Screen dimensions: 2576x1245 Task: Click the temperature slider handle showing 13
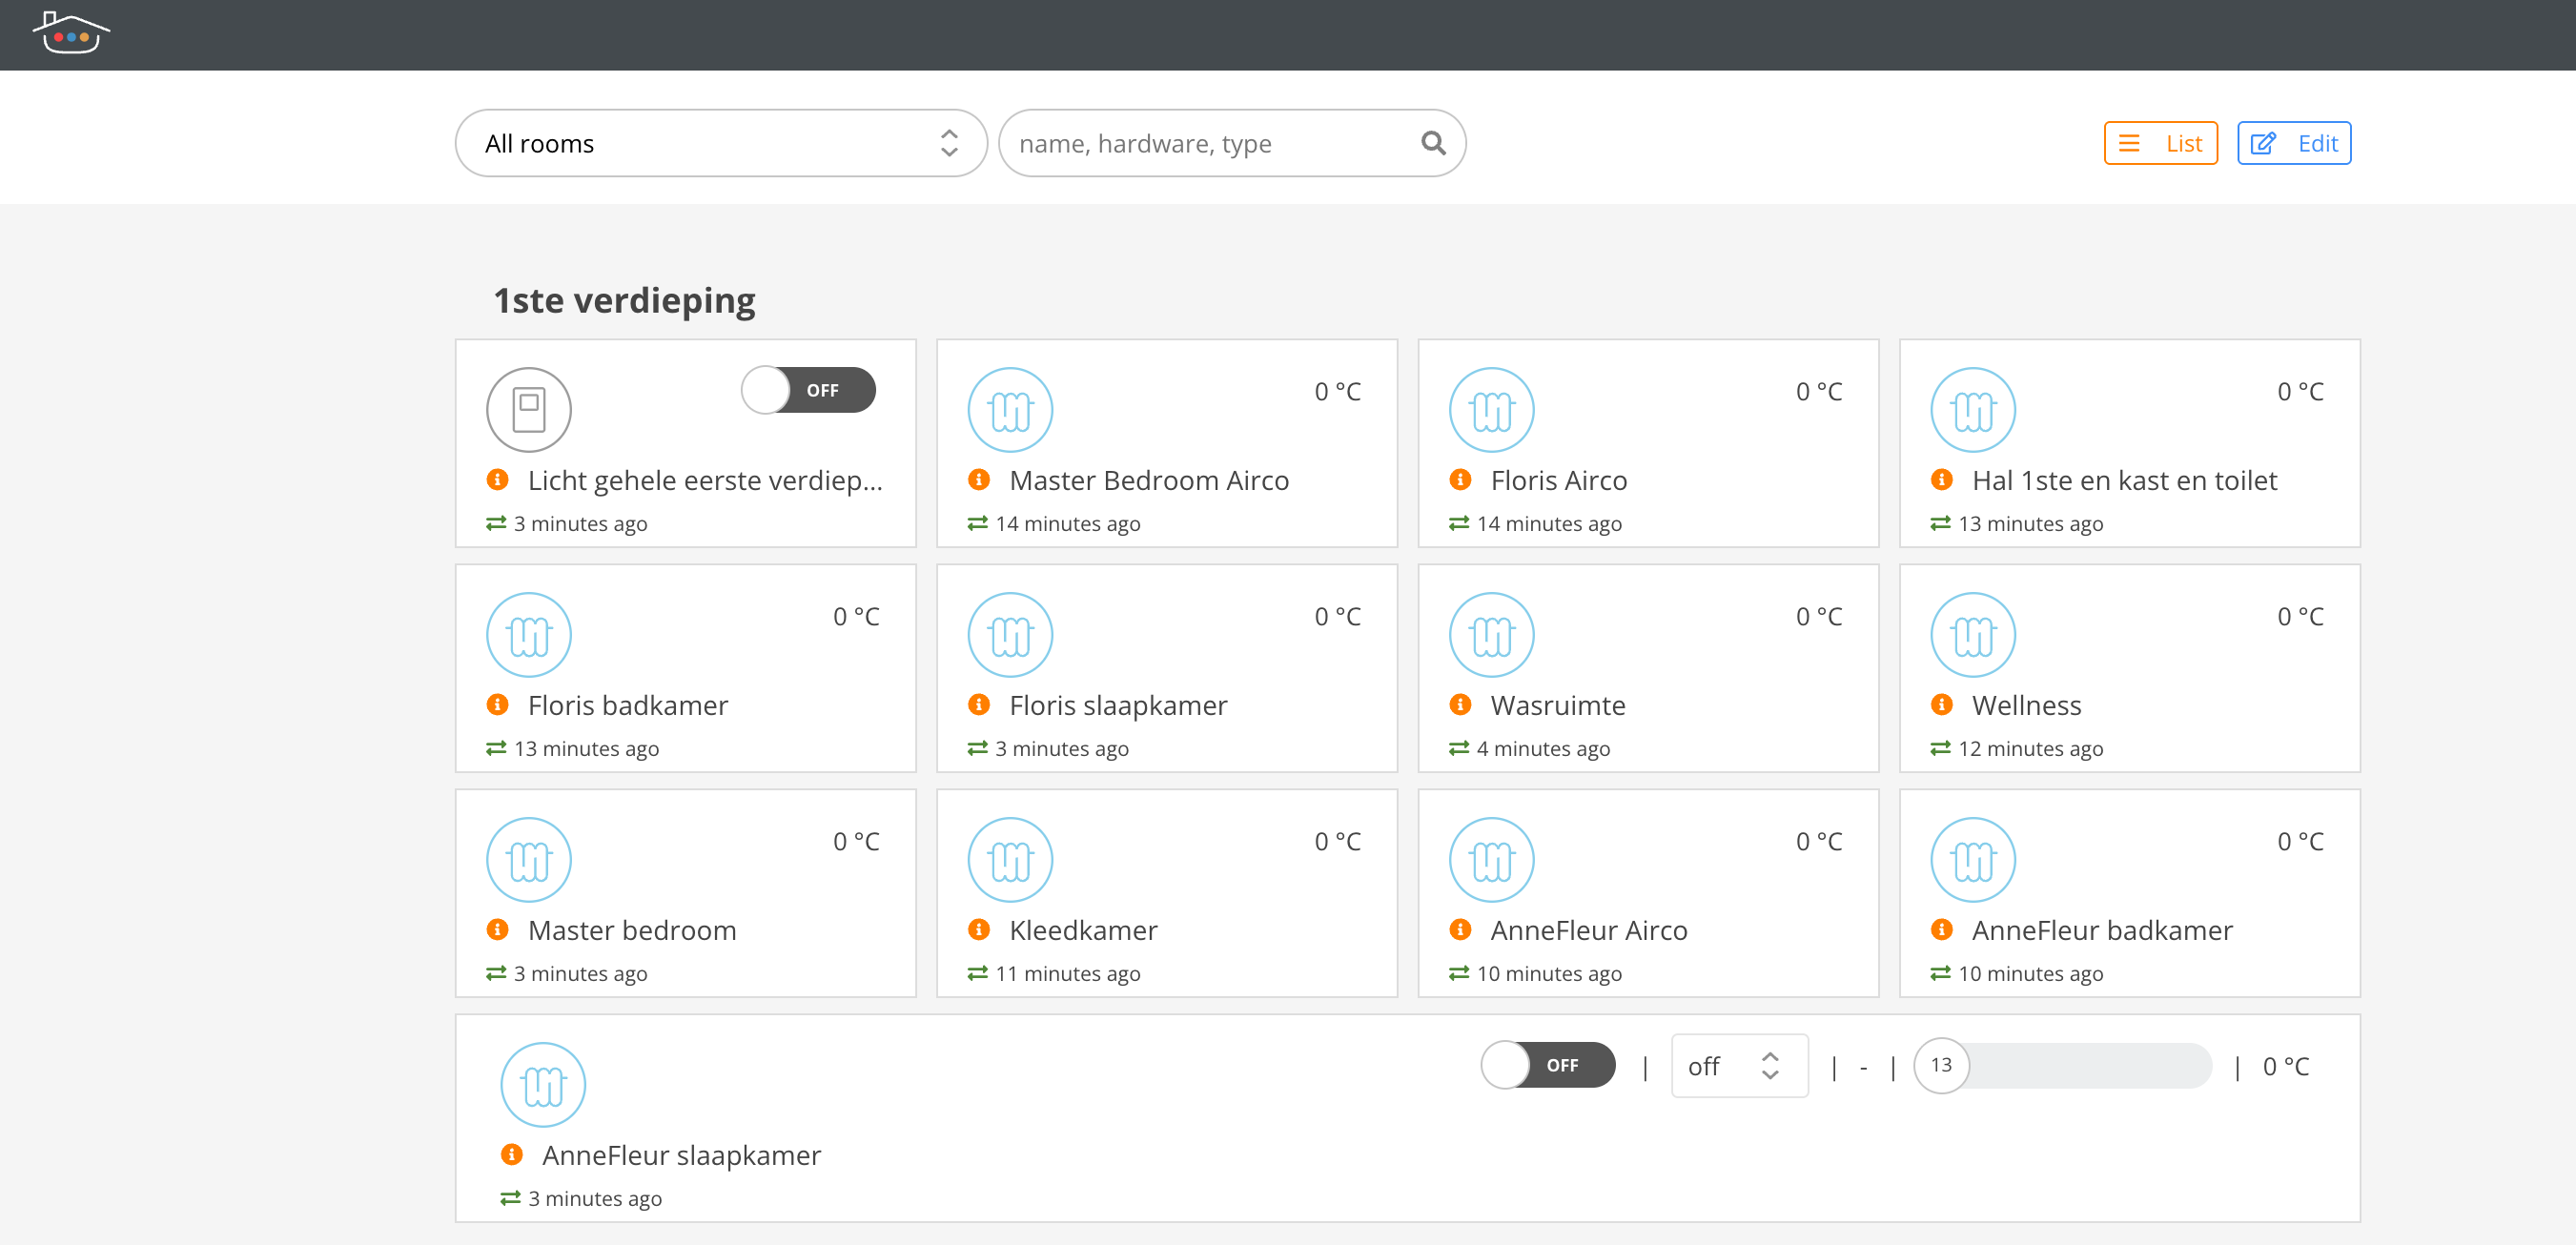(x=1940, y=1065)
